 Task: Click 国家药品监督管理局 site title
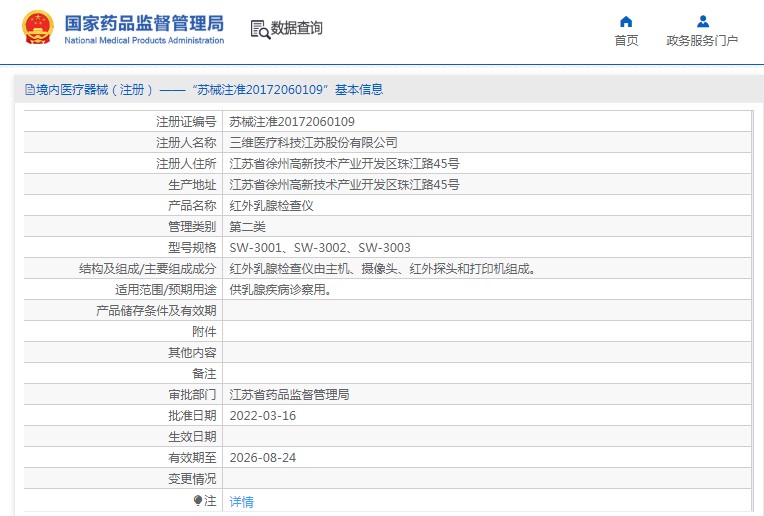[144, 23]
